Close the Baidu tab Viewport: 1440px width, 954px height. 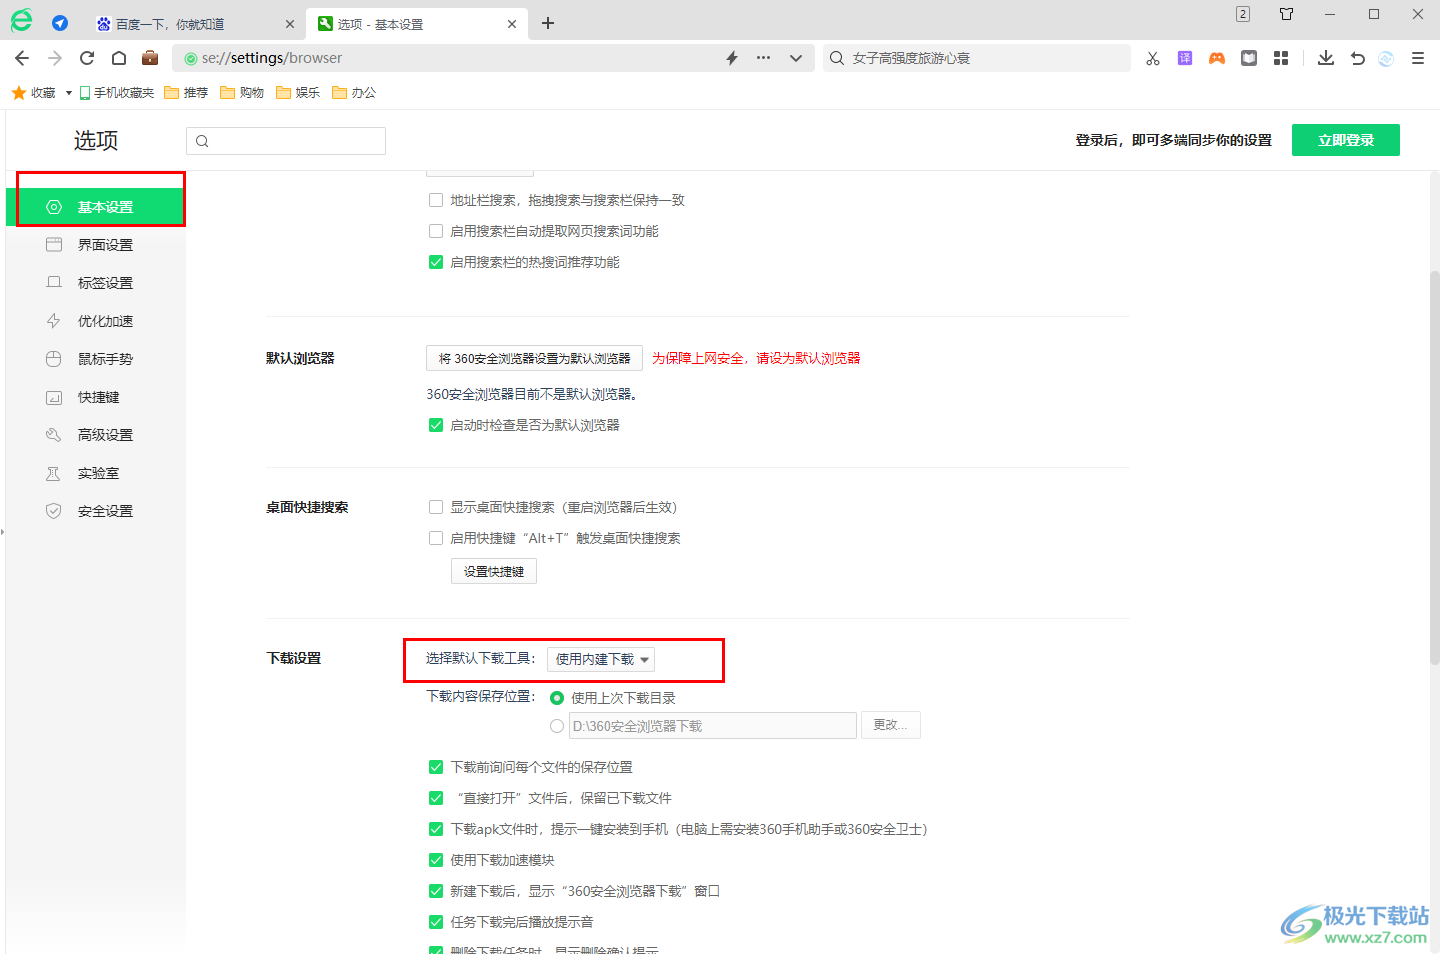290,24
